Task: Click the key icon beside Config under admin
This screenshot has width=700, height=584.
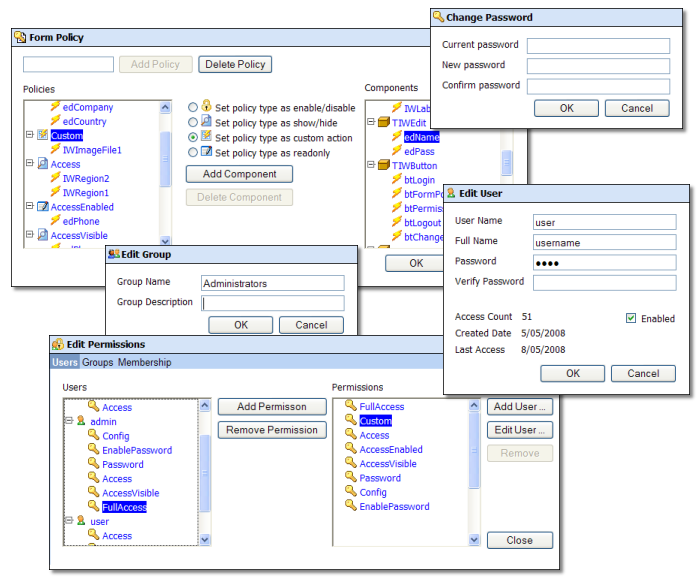Action: [93, 436]
